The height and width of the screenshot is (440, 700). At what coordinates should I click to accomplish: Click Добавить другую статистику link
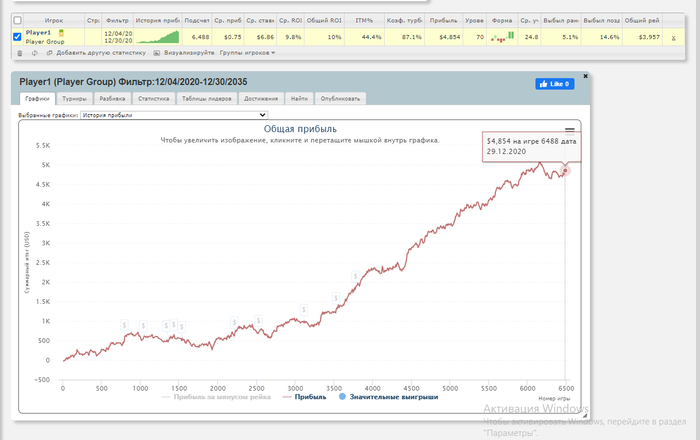(x=101, y=53)
